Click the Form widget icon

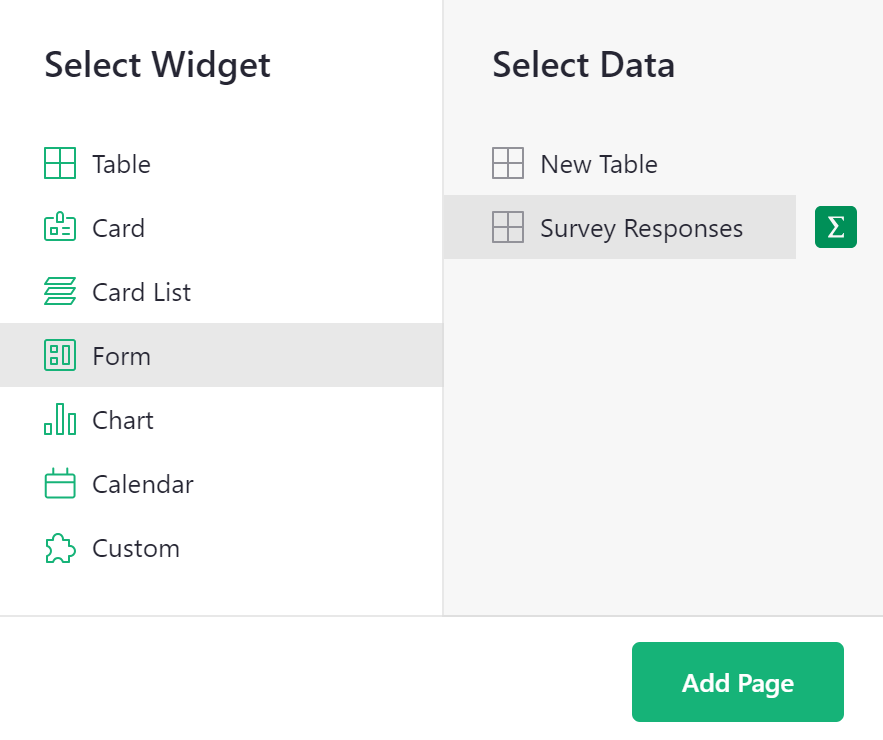click(x=60, y=355)
